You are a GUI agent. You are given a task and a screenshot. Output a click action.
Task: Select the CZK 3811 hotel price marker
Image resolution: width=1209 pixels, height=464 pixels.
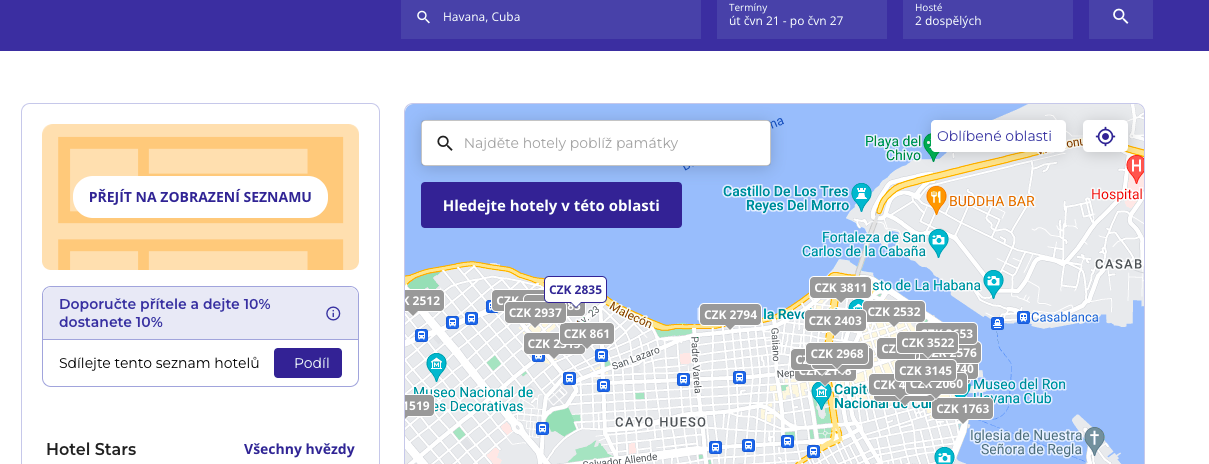840,288
